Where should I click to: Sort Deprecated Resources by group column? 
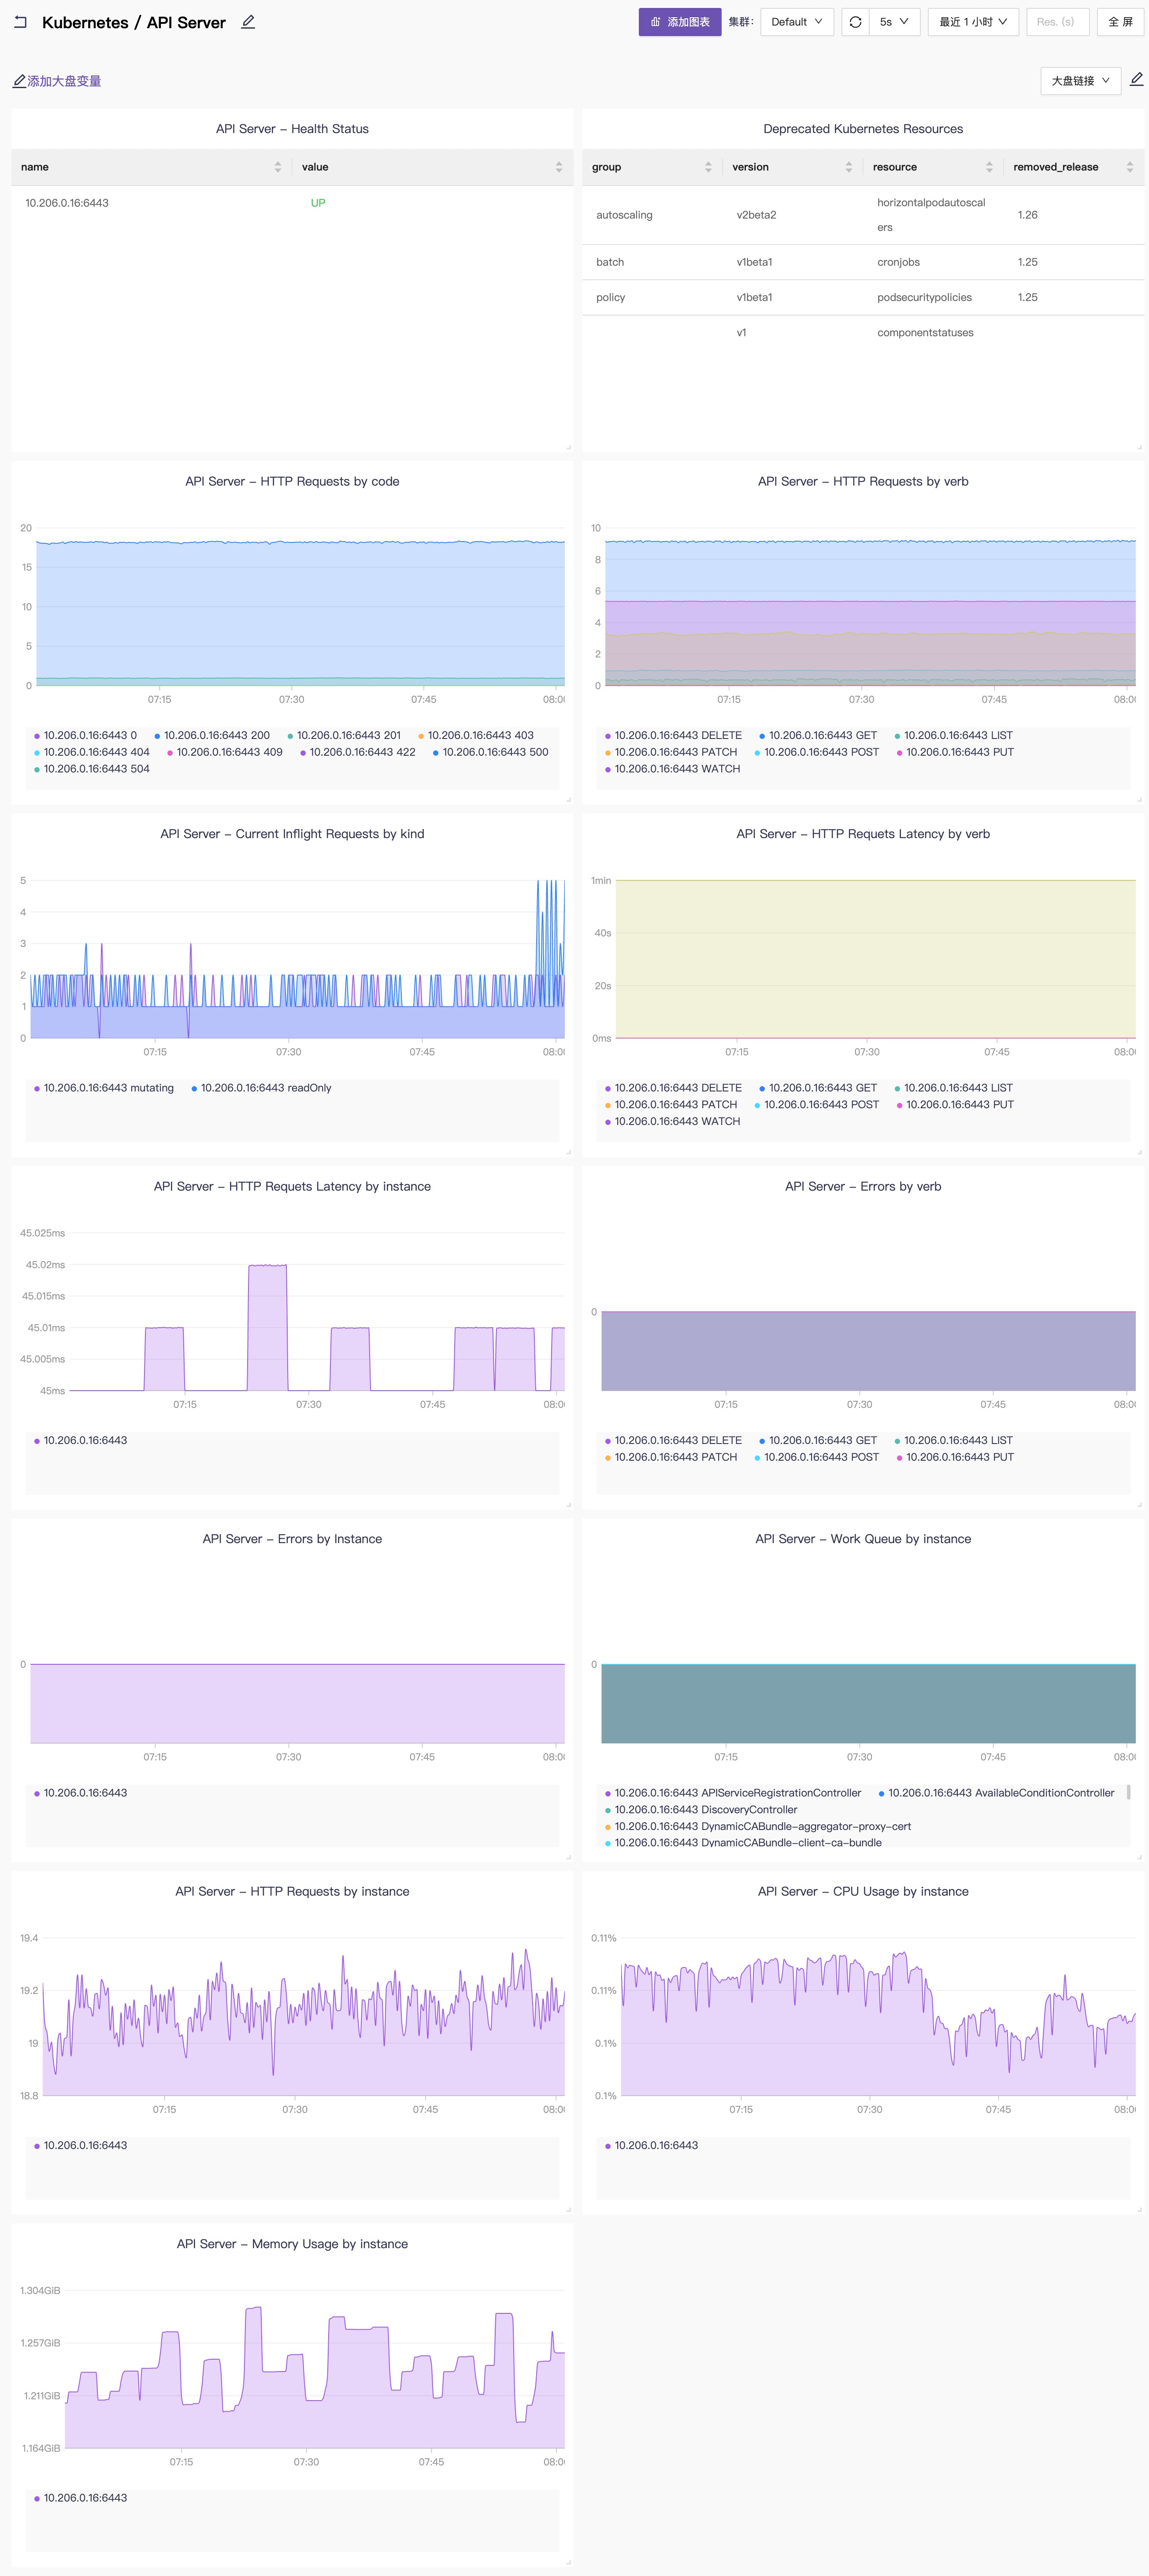[708, 167]
